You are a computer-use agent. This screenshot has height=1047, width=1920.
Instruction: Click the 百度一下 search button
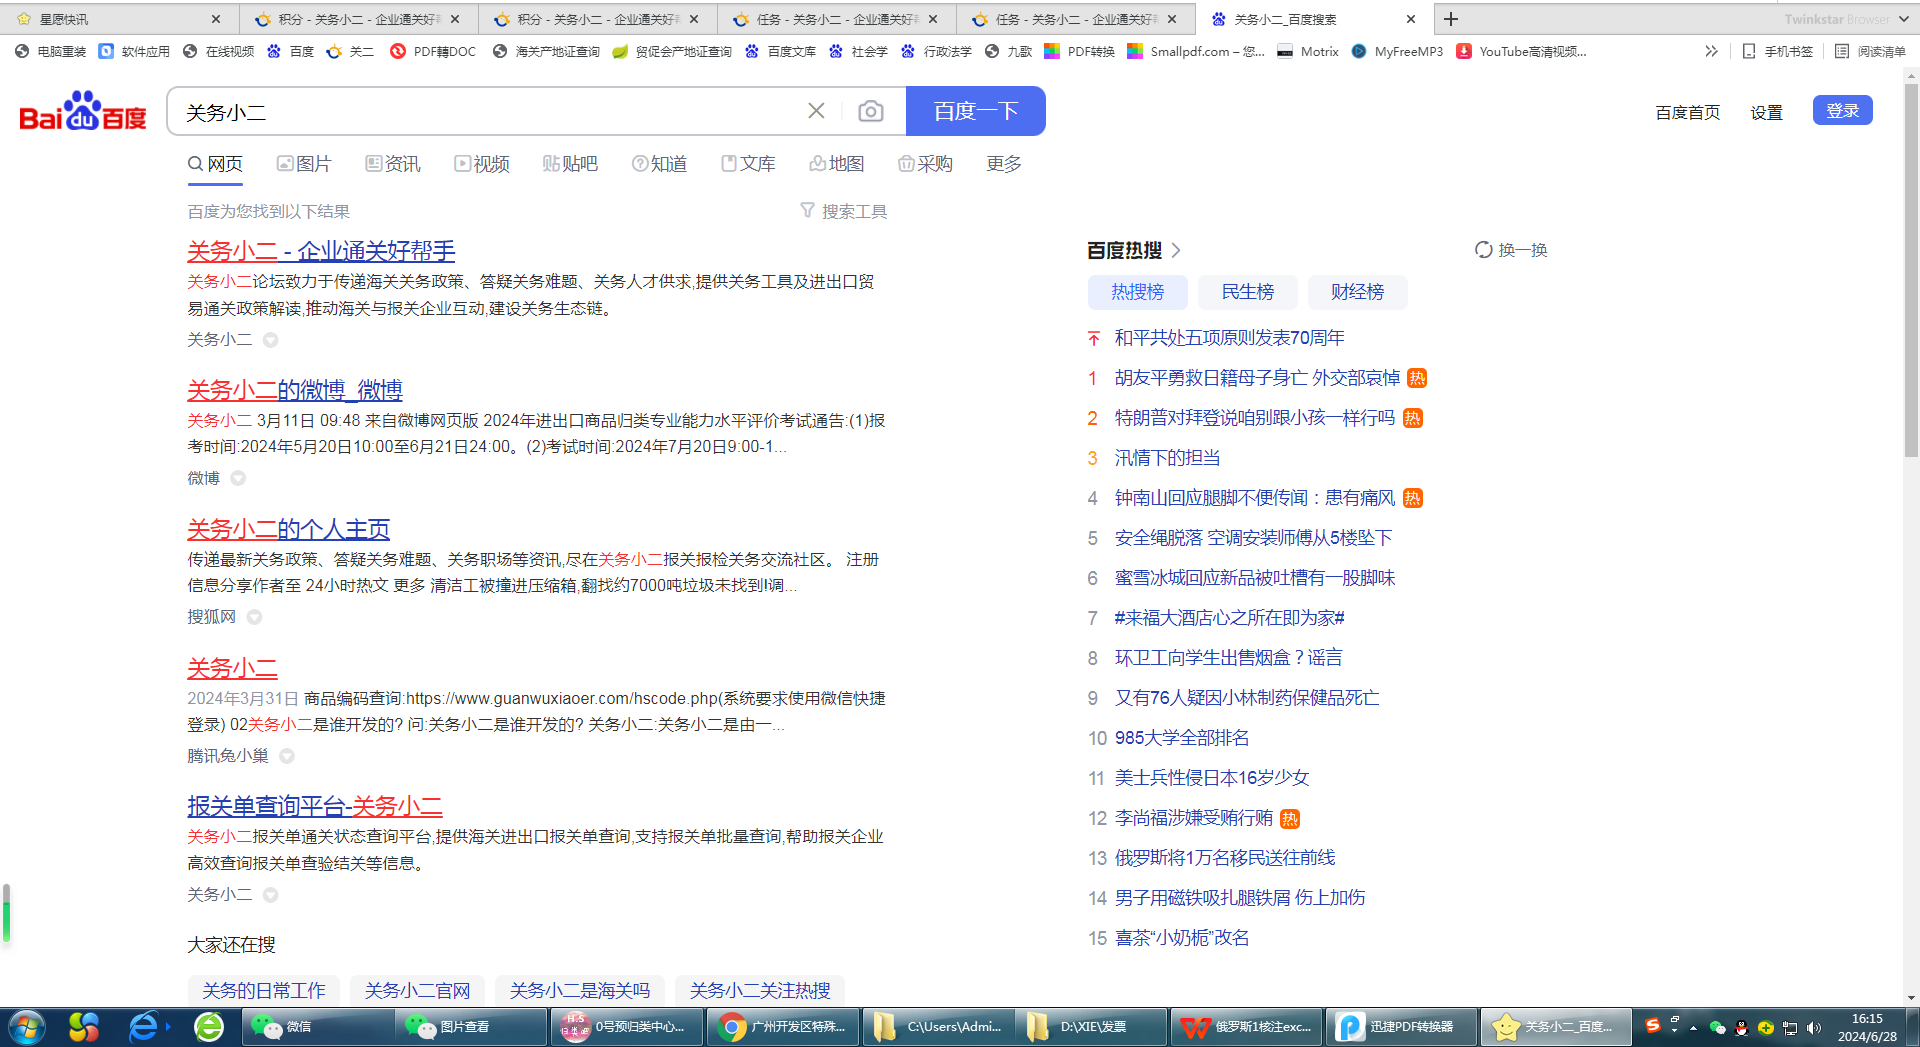975,111
